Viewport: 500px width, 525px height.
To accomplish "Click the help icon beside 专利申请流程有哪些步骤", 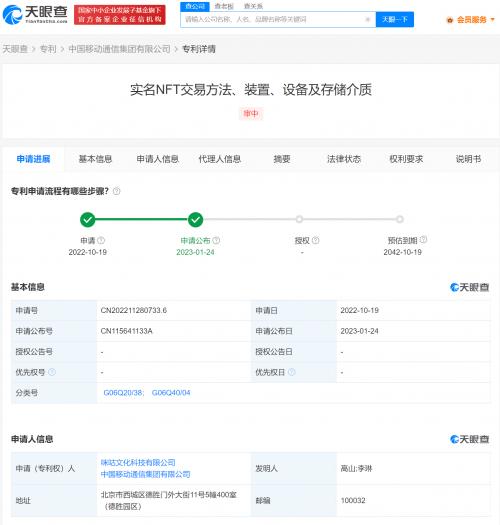I will click(117, 191).
